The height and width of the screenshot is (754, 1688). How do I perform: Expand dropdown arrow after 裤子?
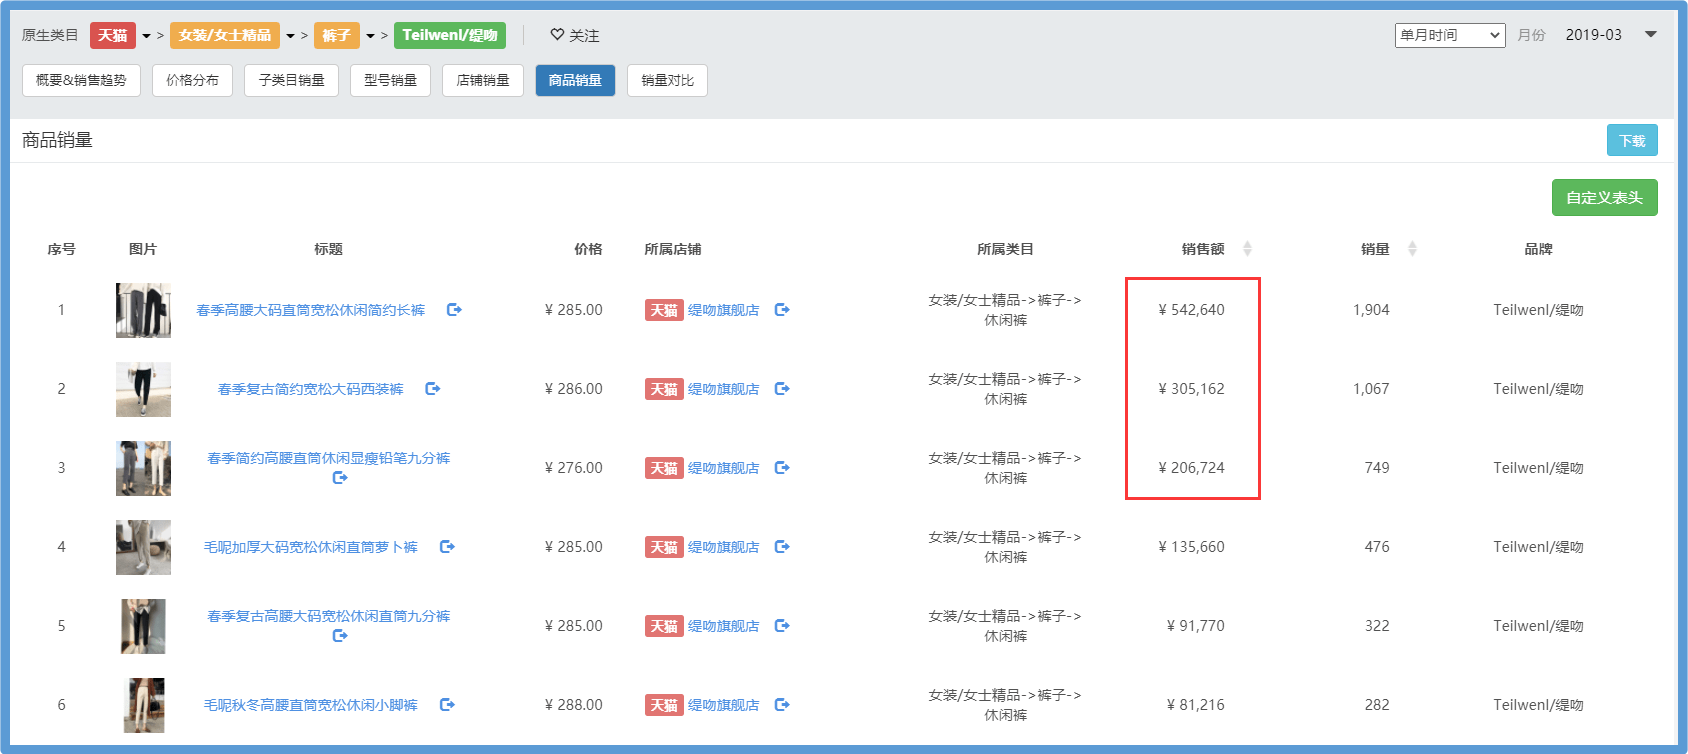pyautogui.click(x=370, y=36)
